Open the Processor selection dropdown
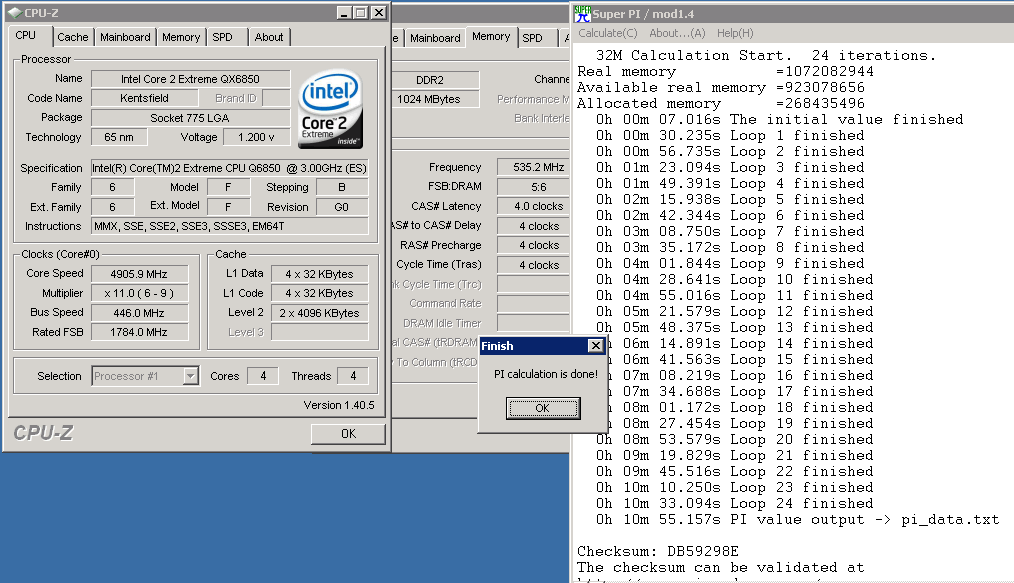Screen dimensions: 1014x583 190,376
